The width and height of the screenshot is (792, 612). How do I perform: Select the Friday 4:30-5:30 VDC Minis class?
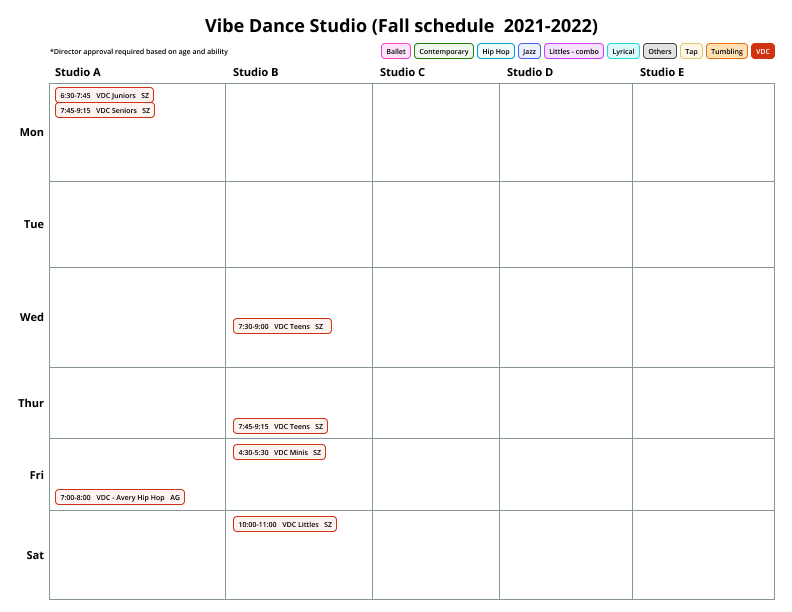pos(279,452)
